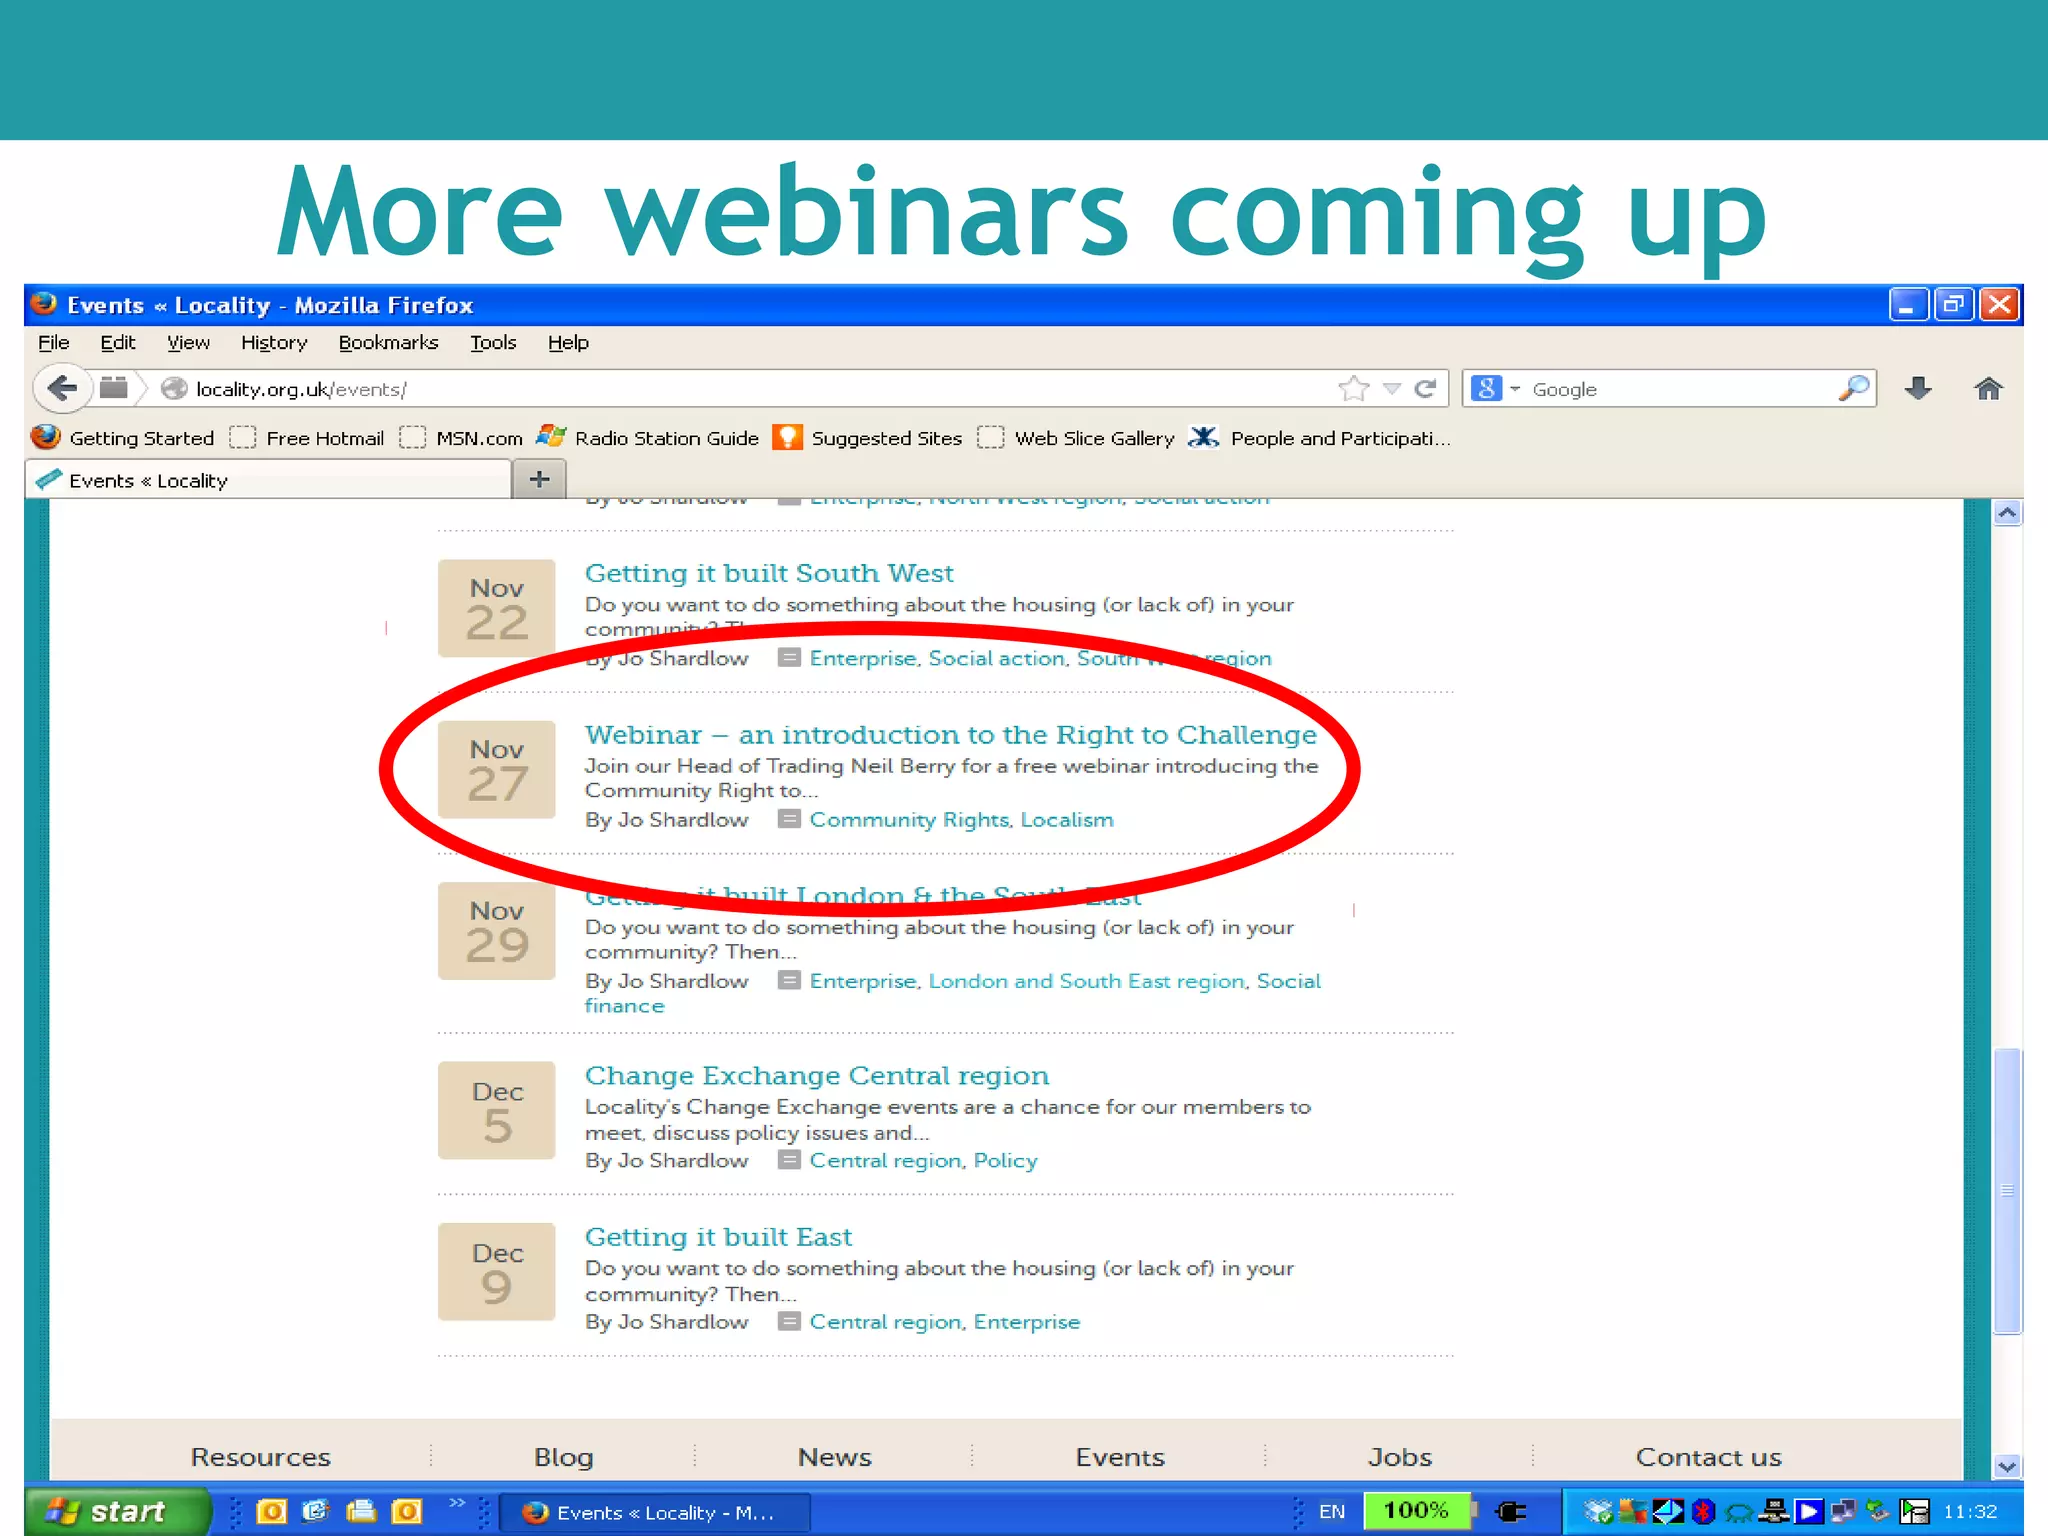Click Policy category link

(x=1006, y=1161)
